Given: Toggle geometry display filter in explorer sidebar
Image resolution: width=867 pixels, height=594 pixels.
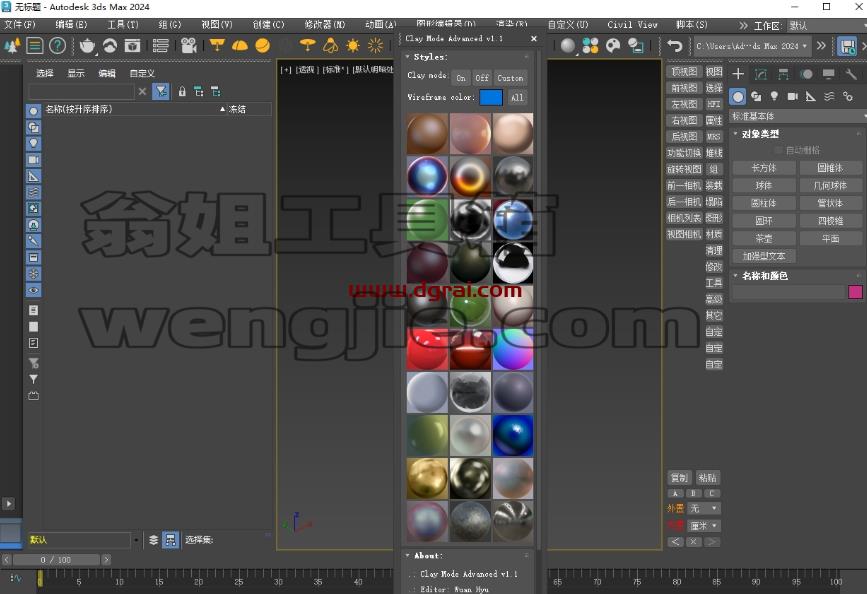Looking at the screenshot, I should point(33,111).
